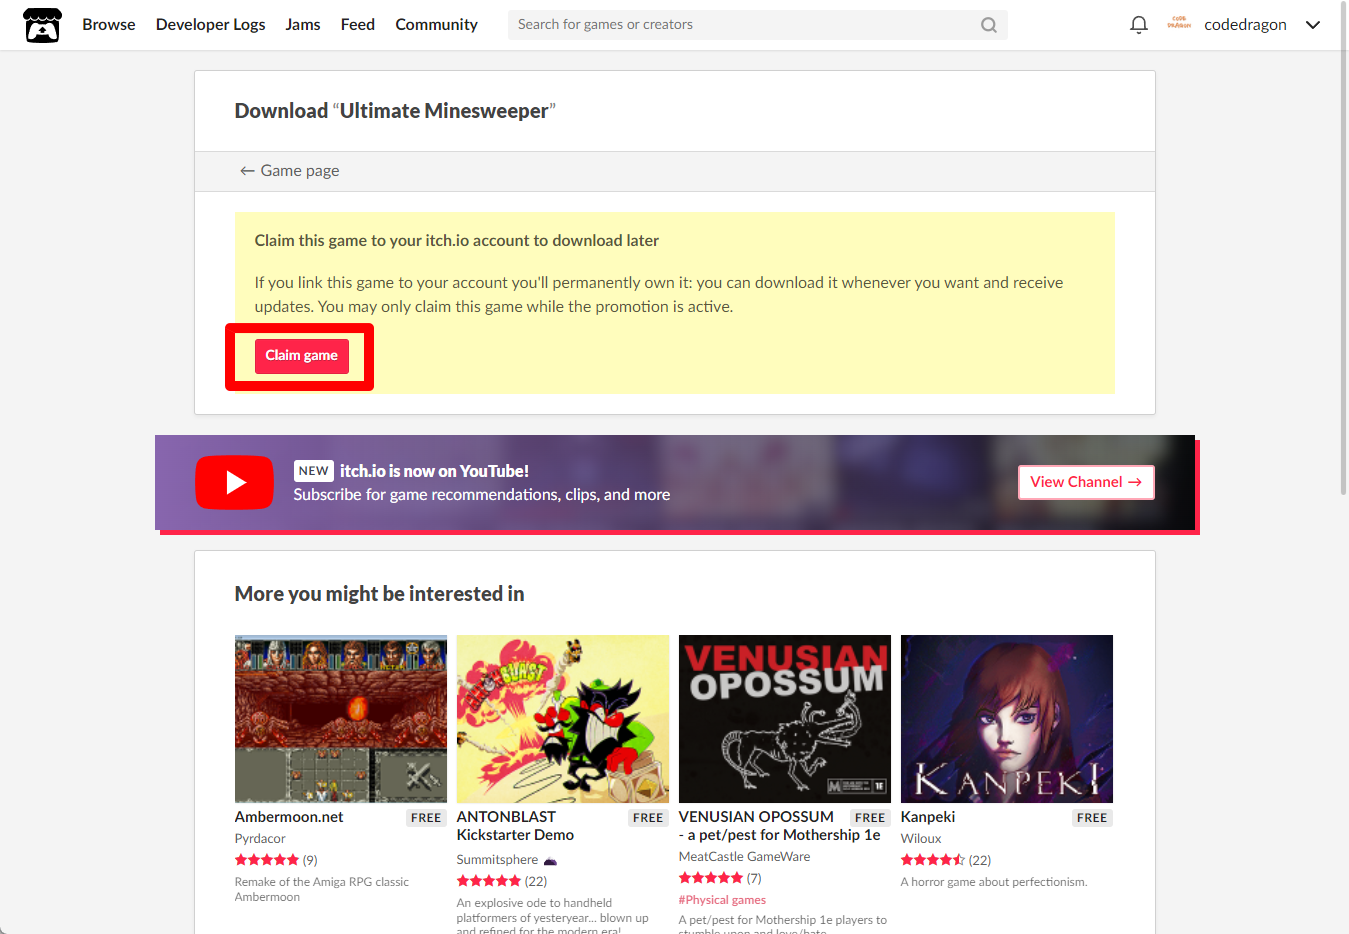Visit MeatCastle GameWare's page
1349x934 pixels.
[745, 857]
